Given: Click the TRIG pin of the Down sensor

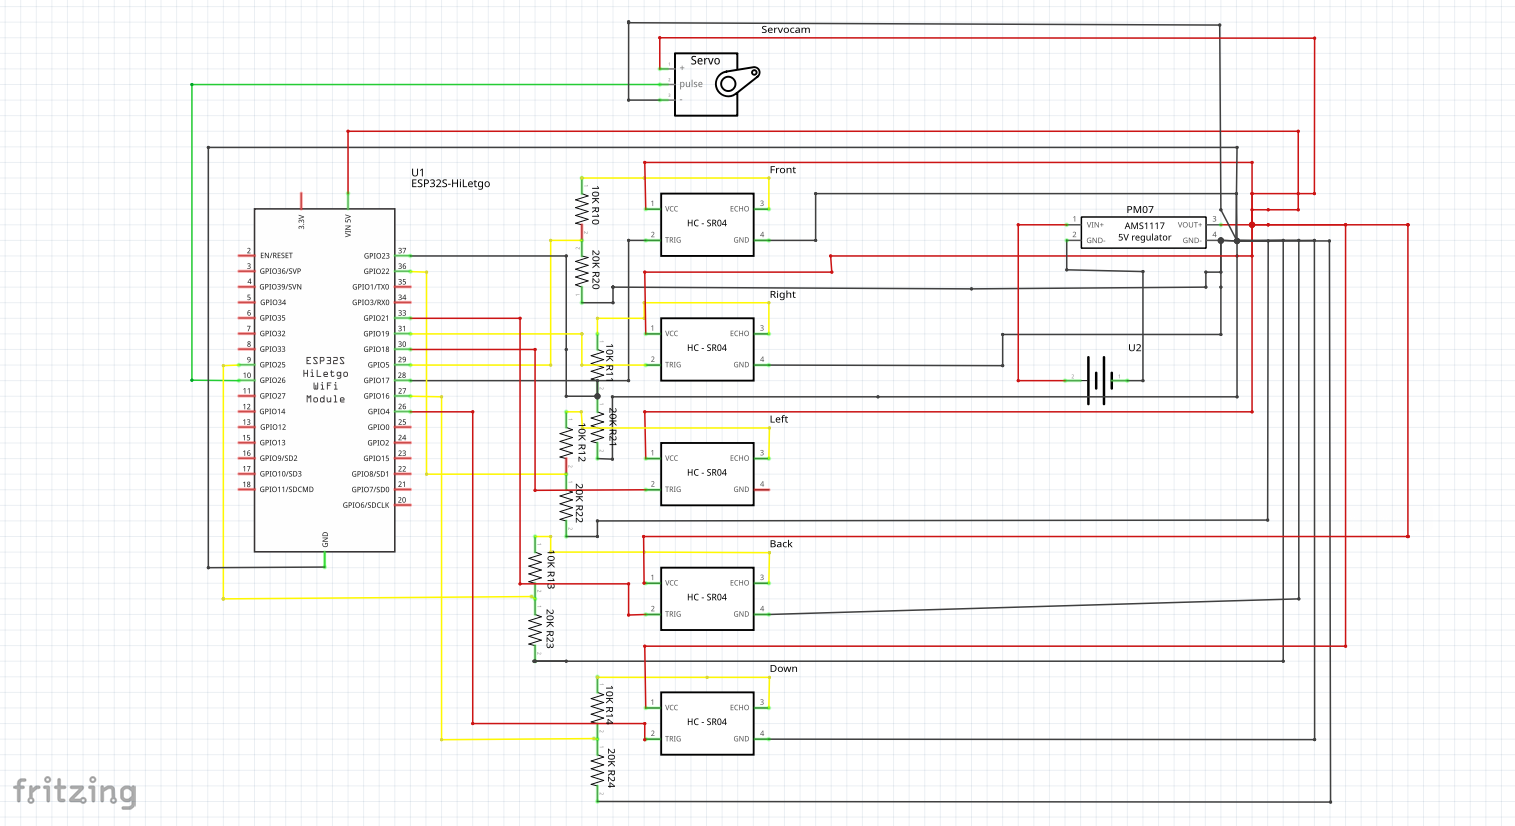Looking at the screenshot, I should pos(673,739).
